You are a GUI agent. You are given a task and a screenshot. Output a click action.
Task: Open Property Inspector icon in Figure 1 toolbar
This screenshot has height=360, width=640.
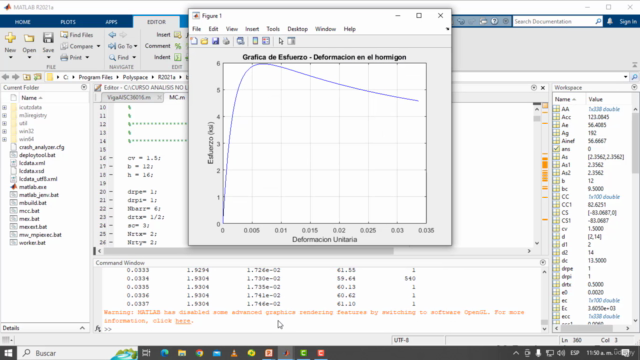291,41
